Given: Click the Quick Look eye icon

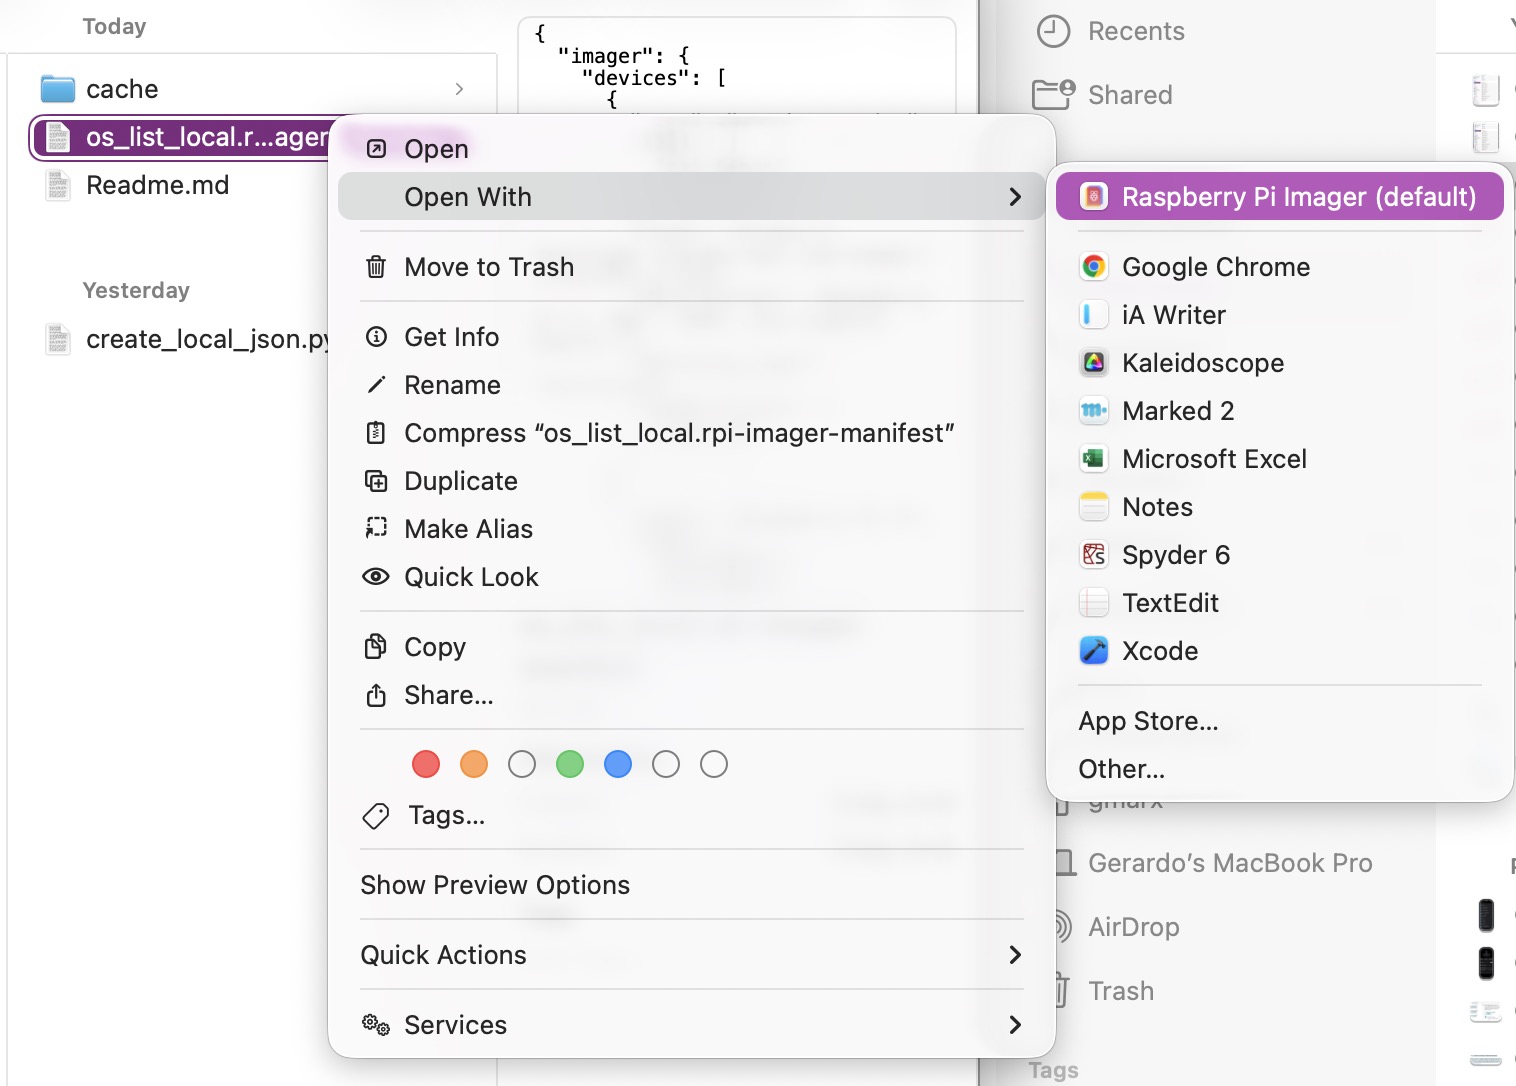Looking at the screenshot, I should tap(376, 577).
